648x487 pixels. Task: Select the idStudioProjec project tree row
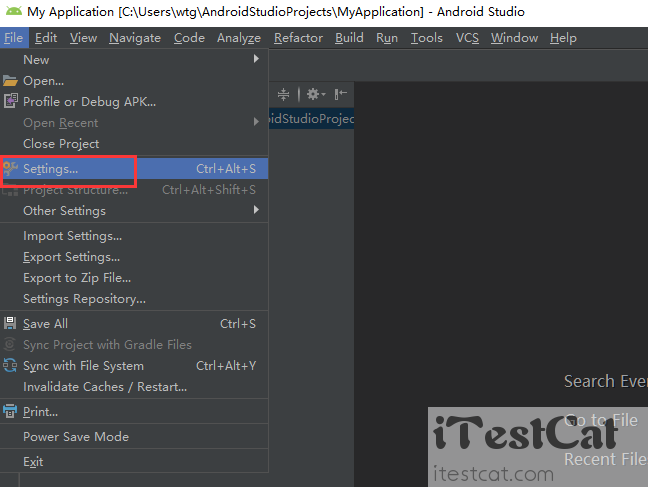coord(312,119)
